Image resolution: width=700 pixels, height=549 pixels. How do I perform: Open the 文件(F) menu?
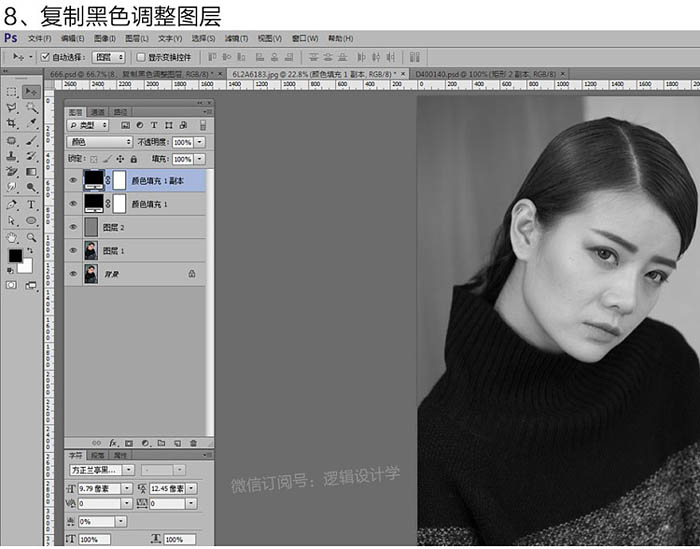(39, 38)
